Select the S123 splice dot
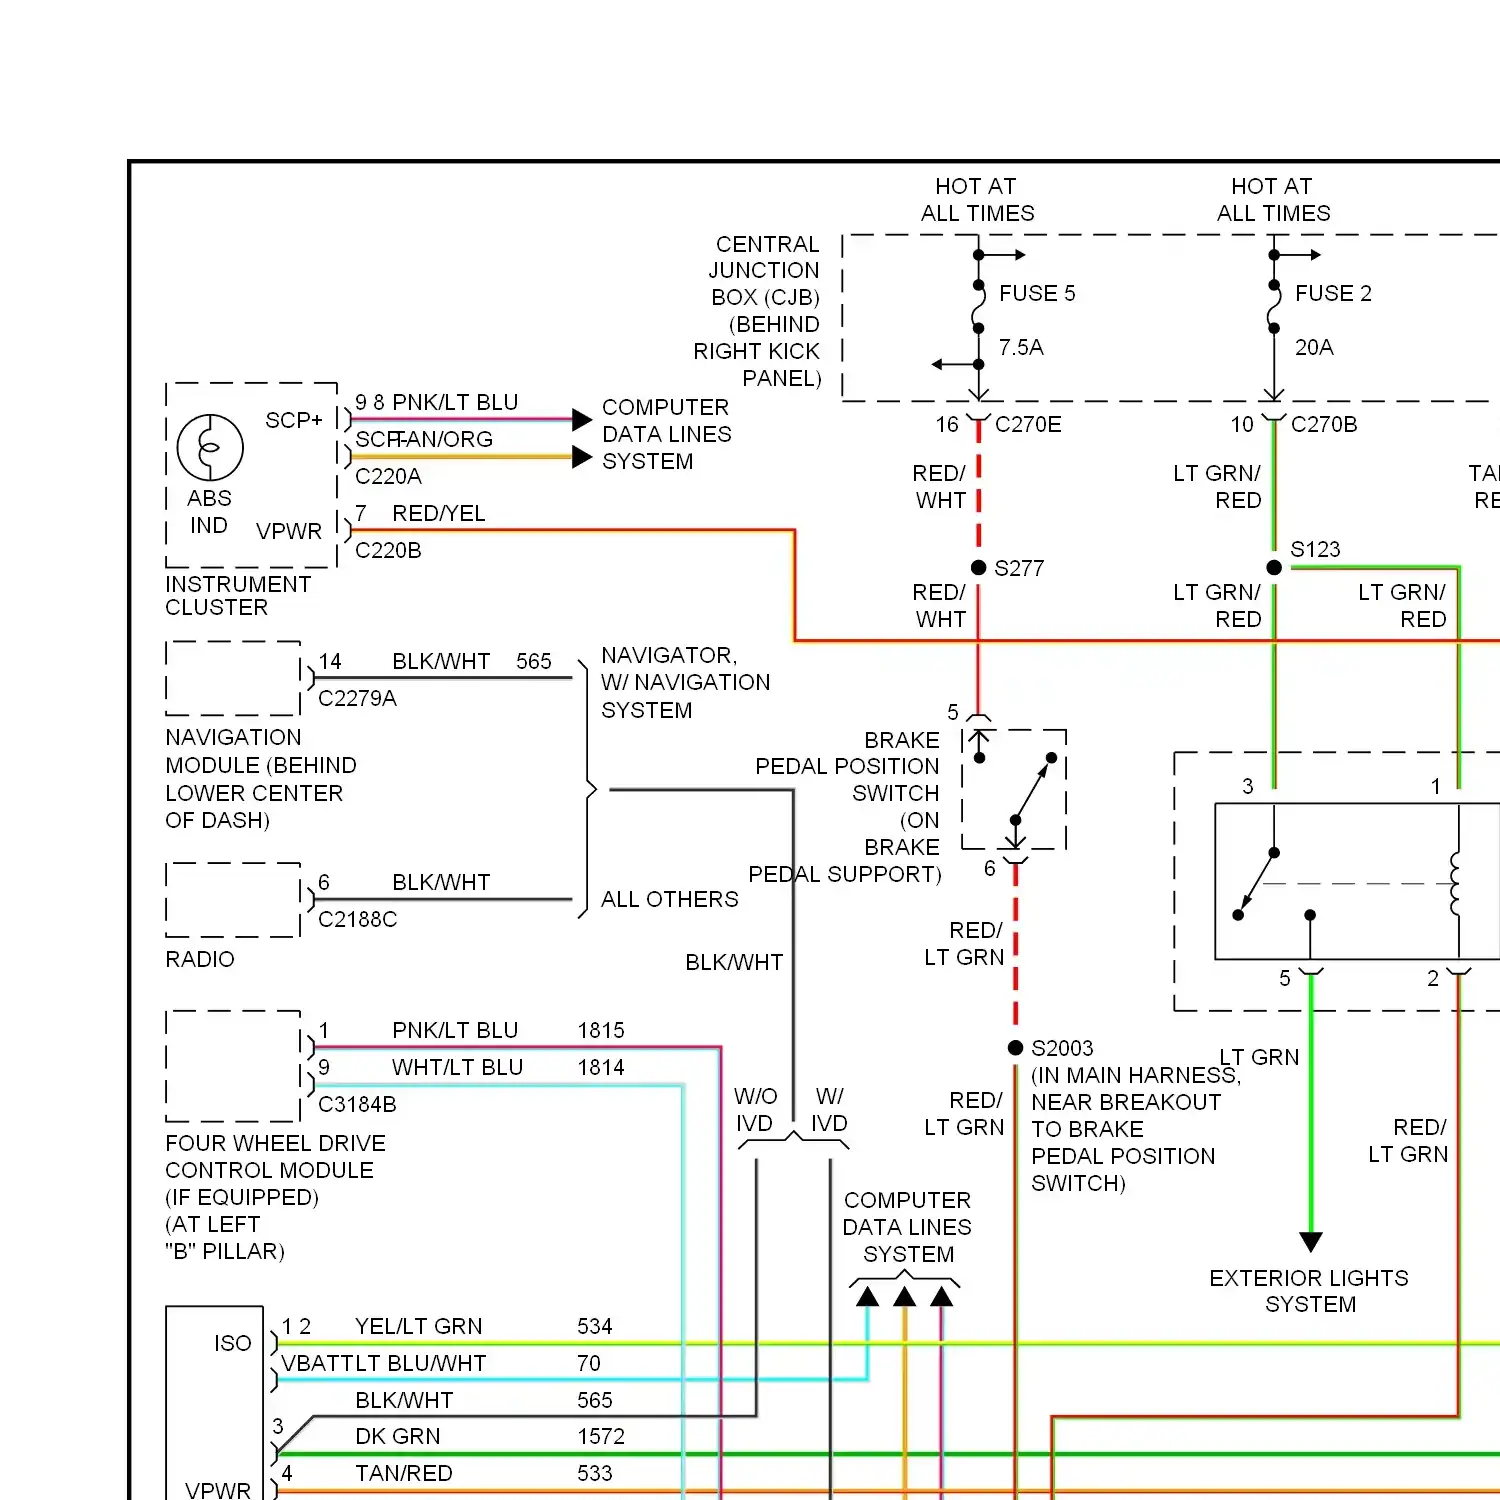Image resolution: width=1500 pixels, height=1500 pixels. click(1274, 568)
